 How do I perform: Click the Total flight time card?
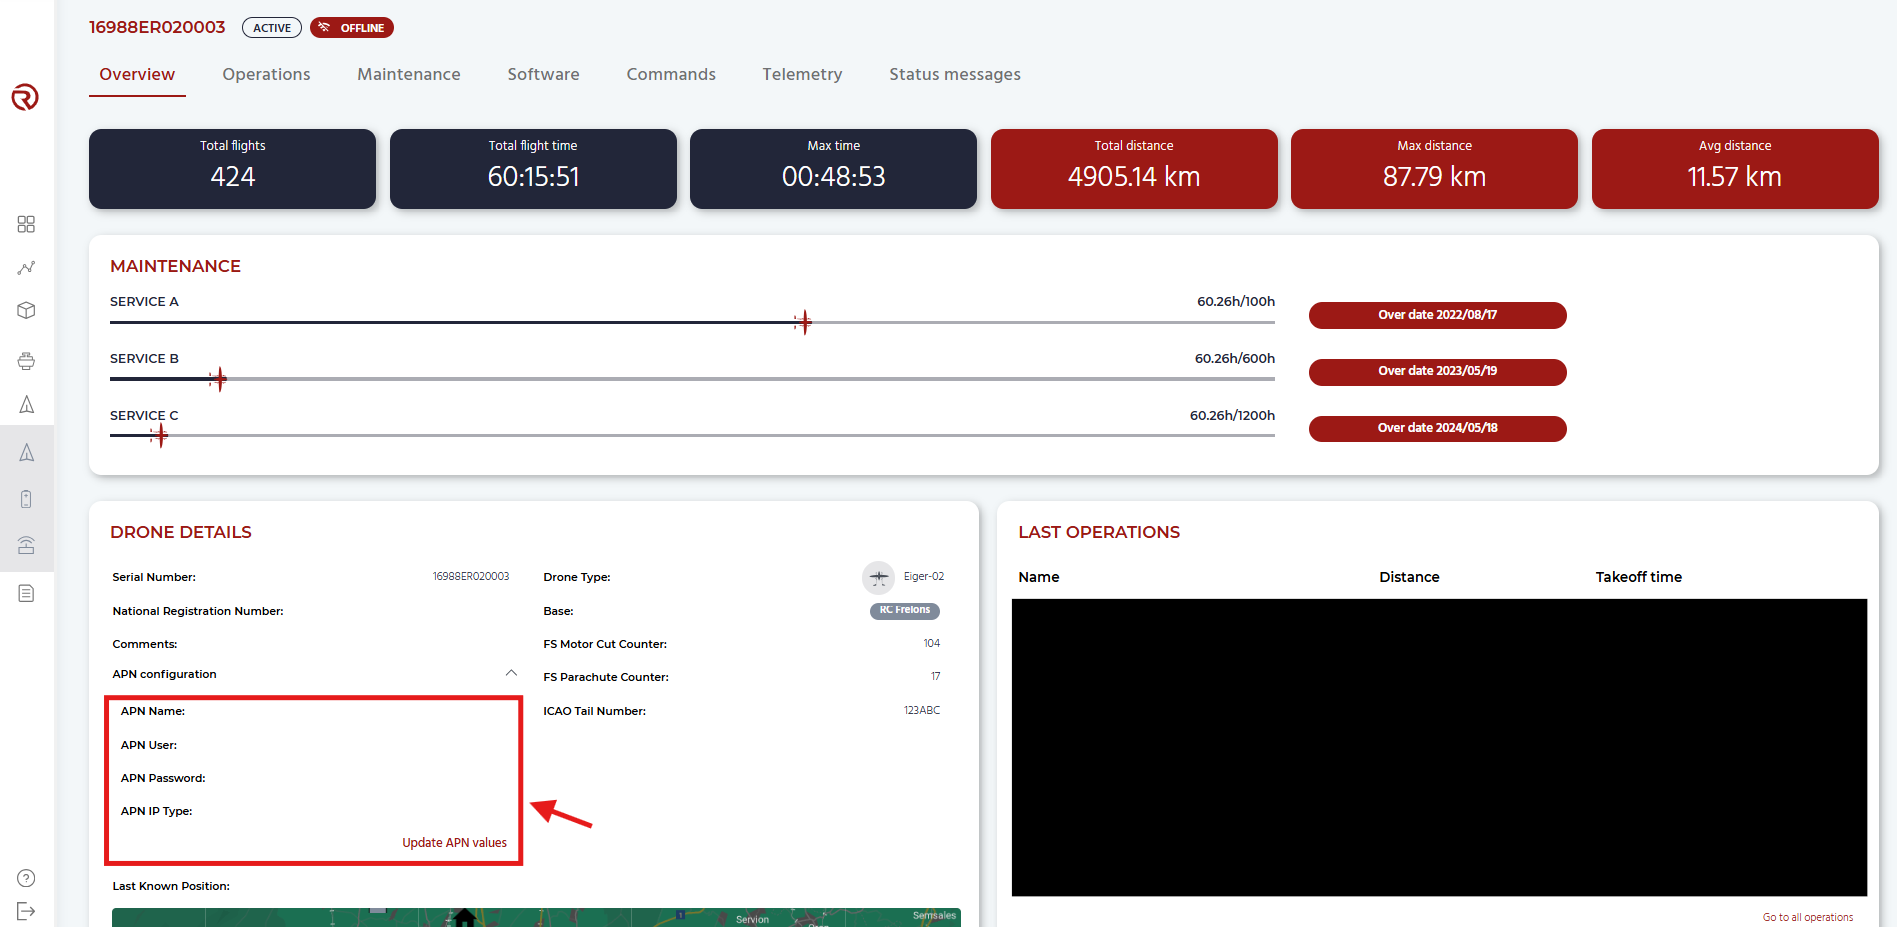tap(533, 169)
